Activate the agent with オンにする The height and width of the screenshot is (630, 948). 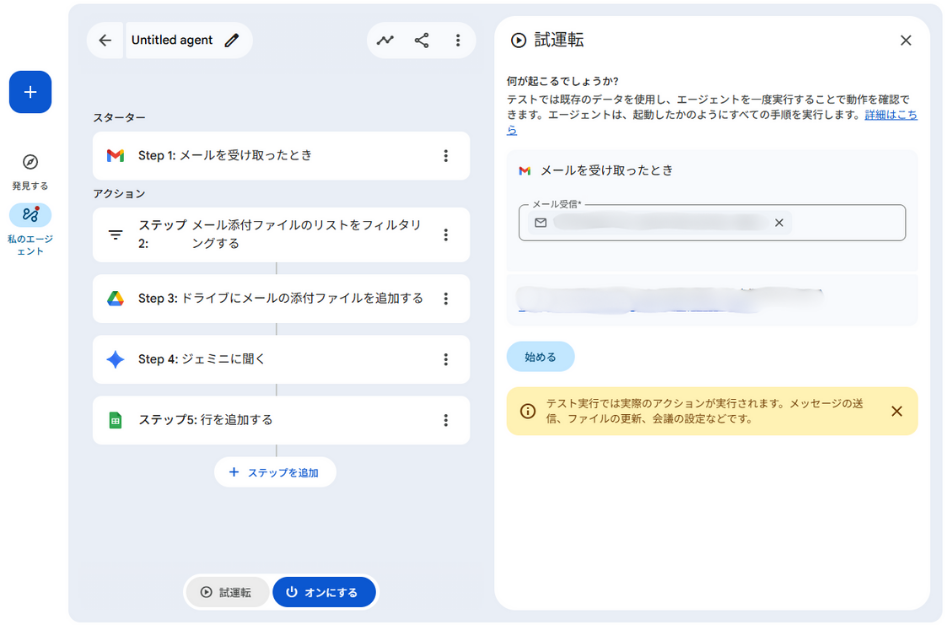[324, 592]
